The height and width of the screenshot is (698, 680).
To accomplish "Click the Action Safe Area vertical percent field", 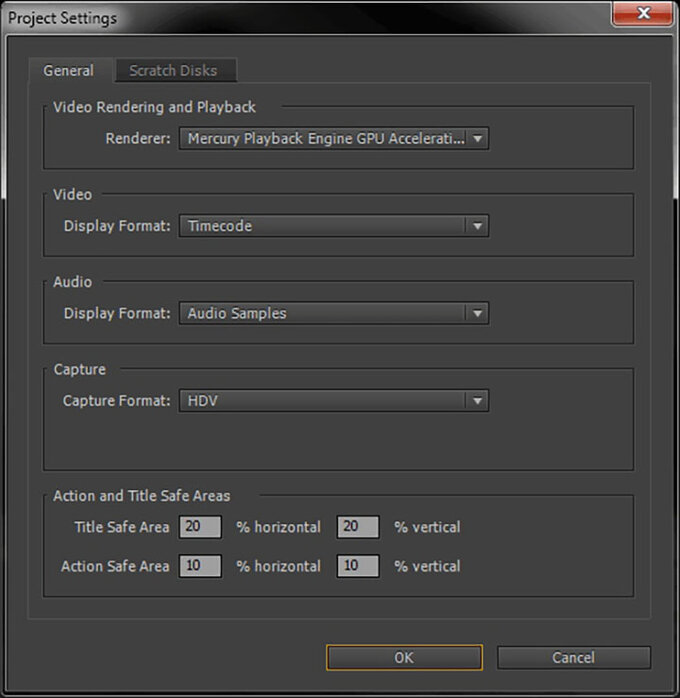I will point(358,566).
